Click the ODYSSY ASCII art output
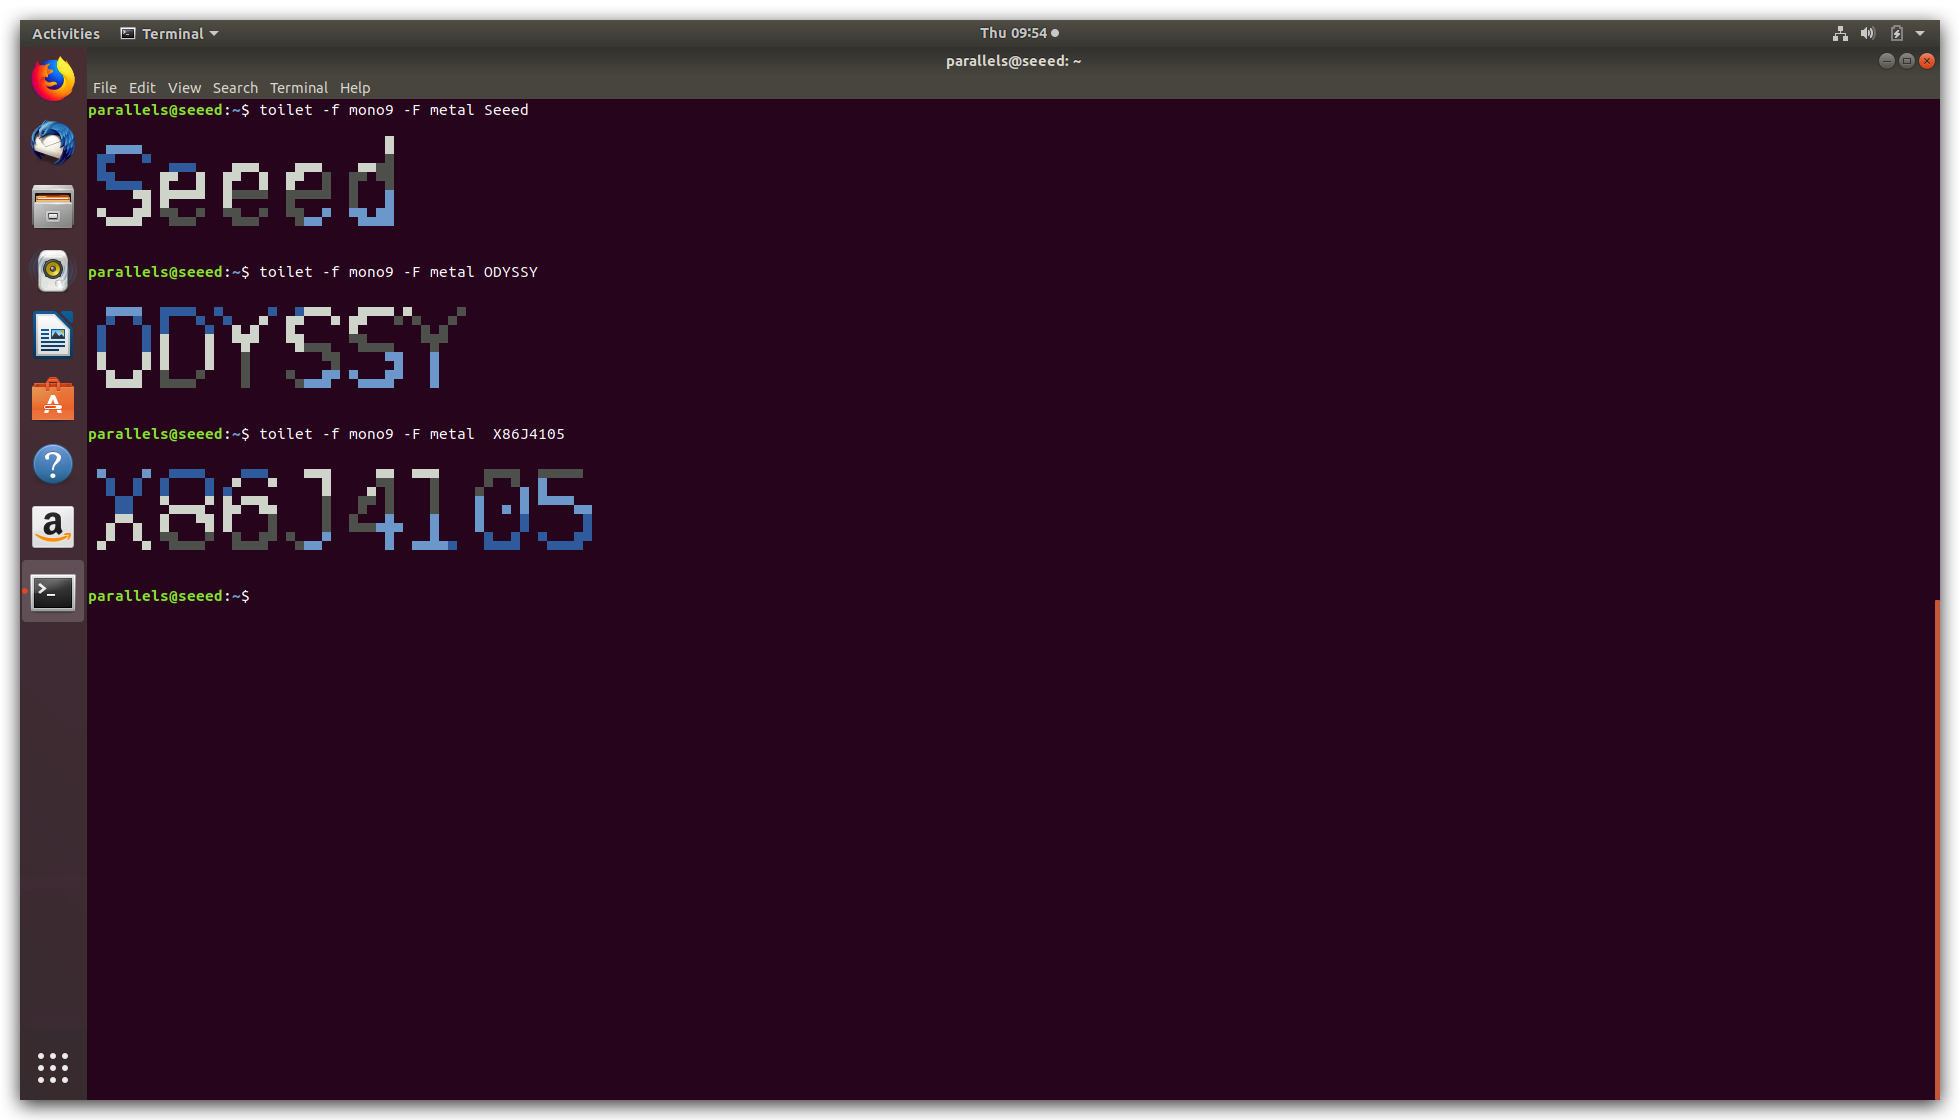Viewport: 1960px width, 1120px height. (281, 347)
